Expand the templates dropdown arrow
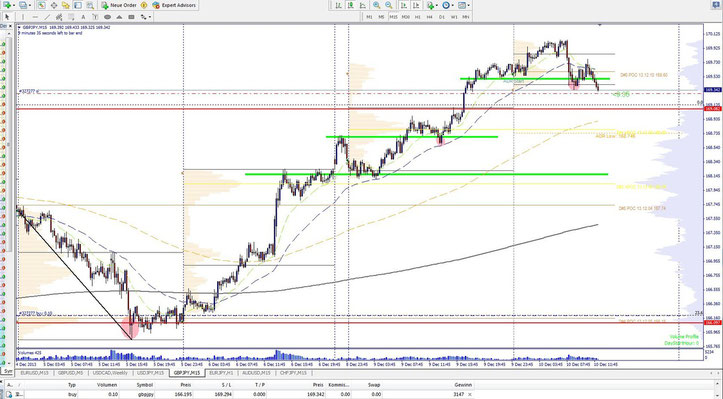The width and height of the screenshot is (723, 399). 468,5
